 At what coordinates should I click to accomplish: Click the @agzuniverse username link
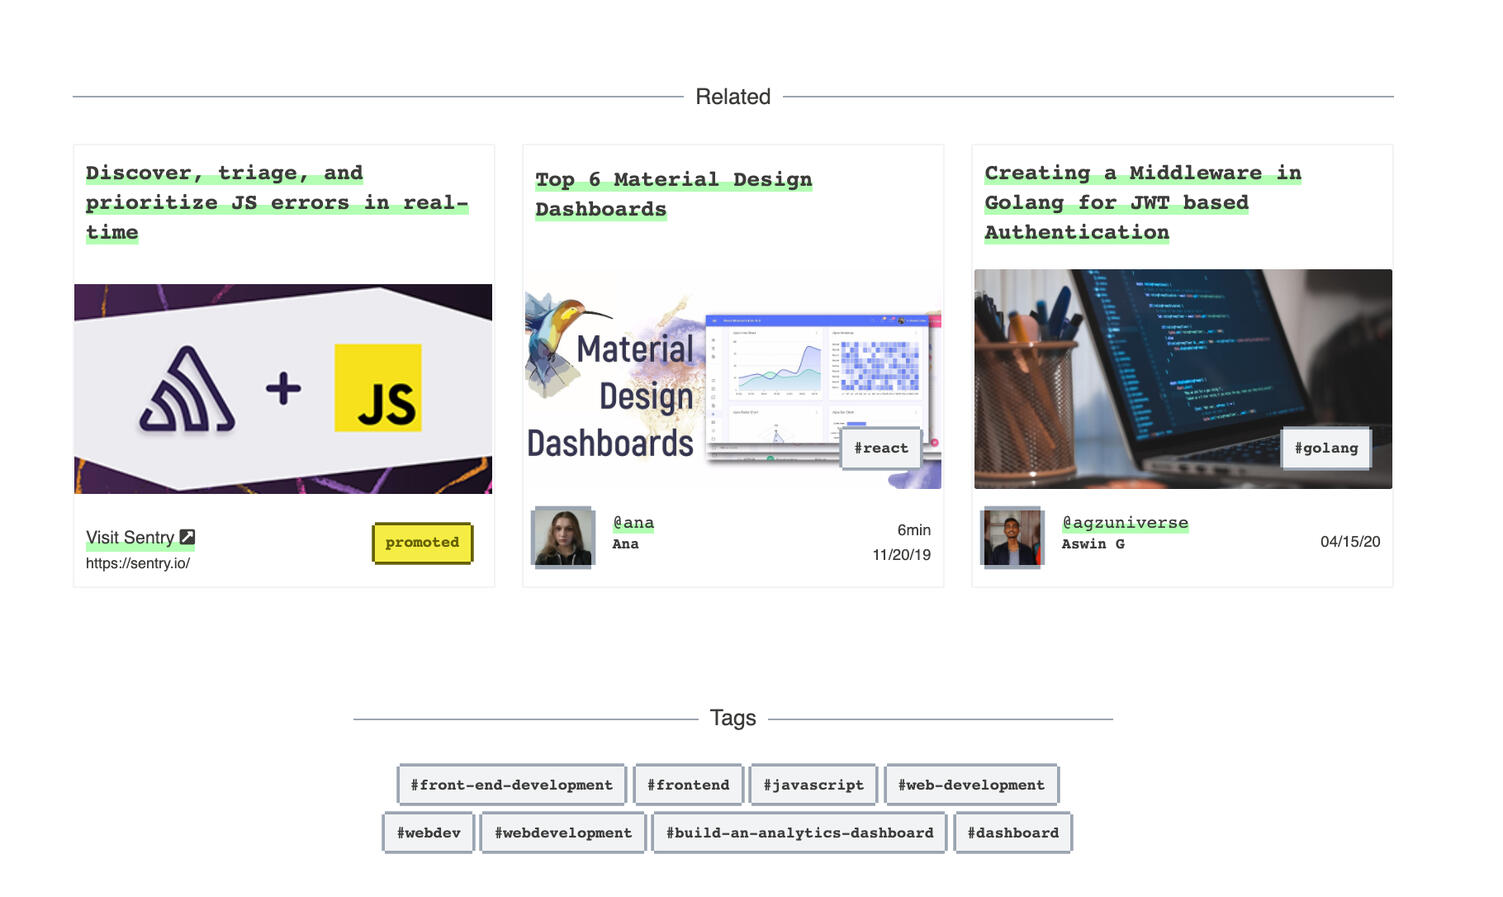click(x=1124, y=522)
